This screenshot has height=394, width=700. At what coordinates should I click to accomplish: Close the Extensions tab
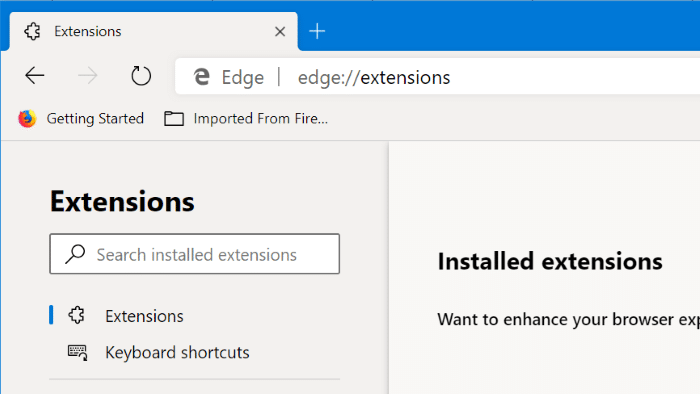pyautogui.click(x=280, y=32)
